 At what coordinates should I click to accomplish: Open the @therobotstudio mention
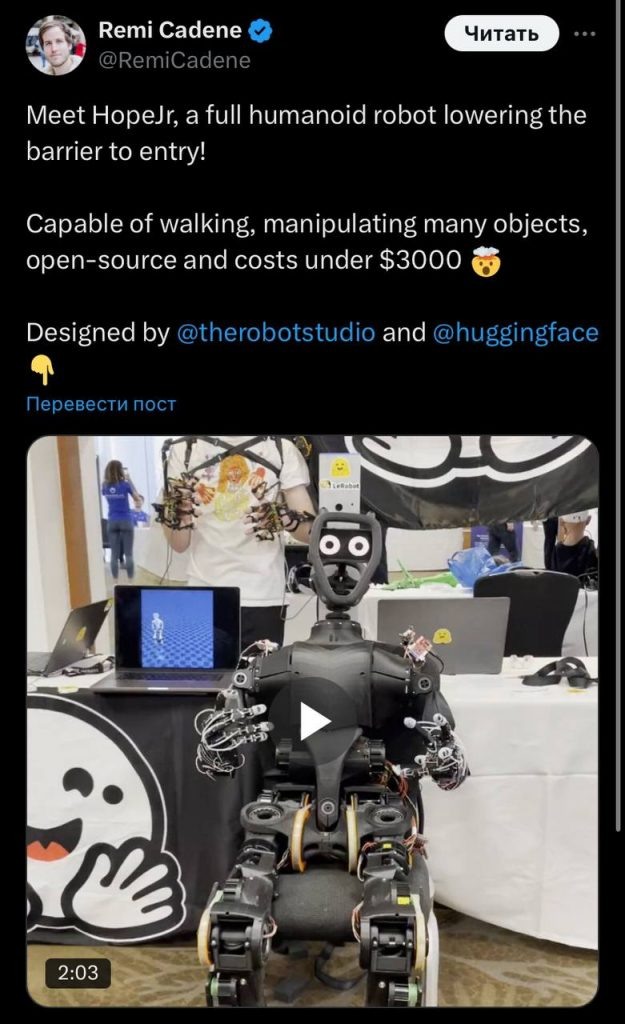(x=276, y=332)
